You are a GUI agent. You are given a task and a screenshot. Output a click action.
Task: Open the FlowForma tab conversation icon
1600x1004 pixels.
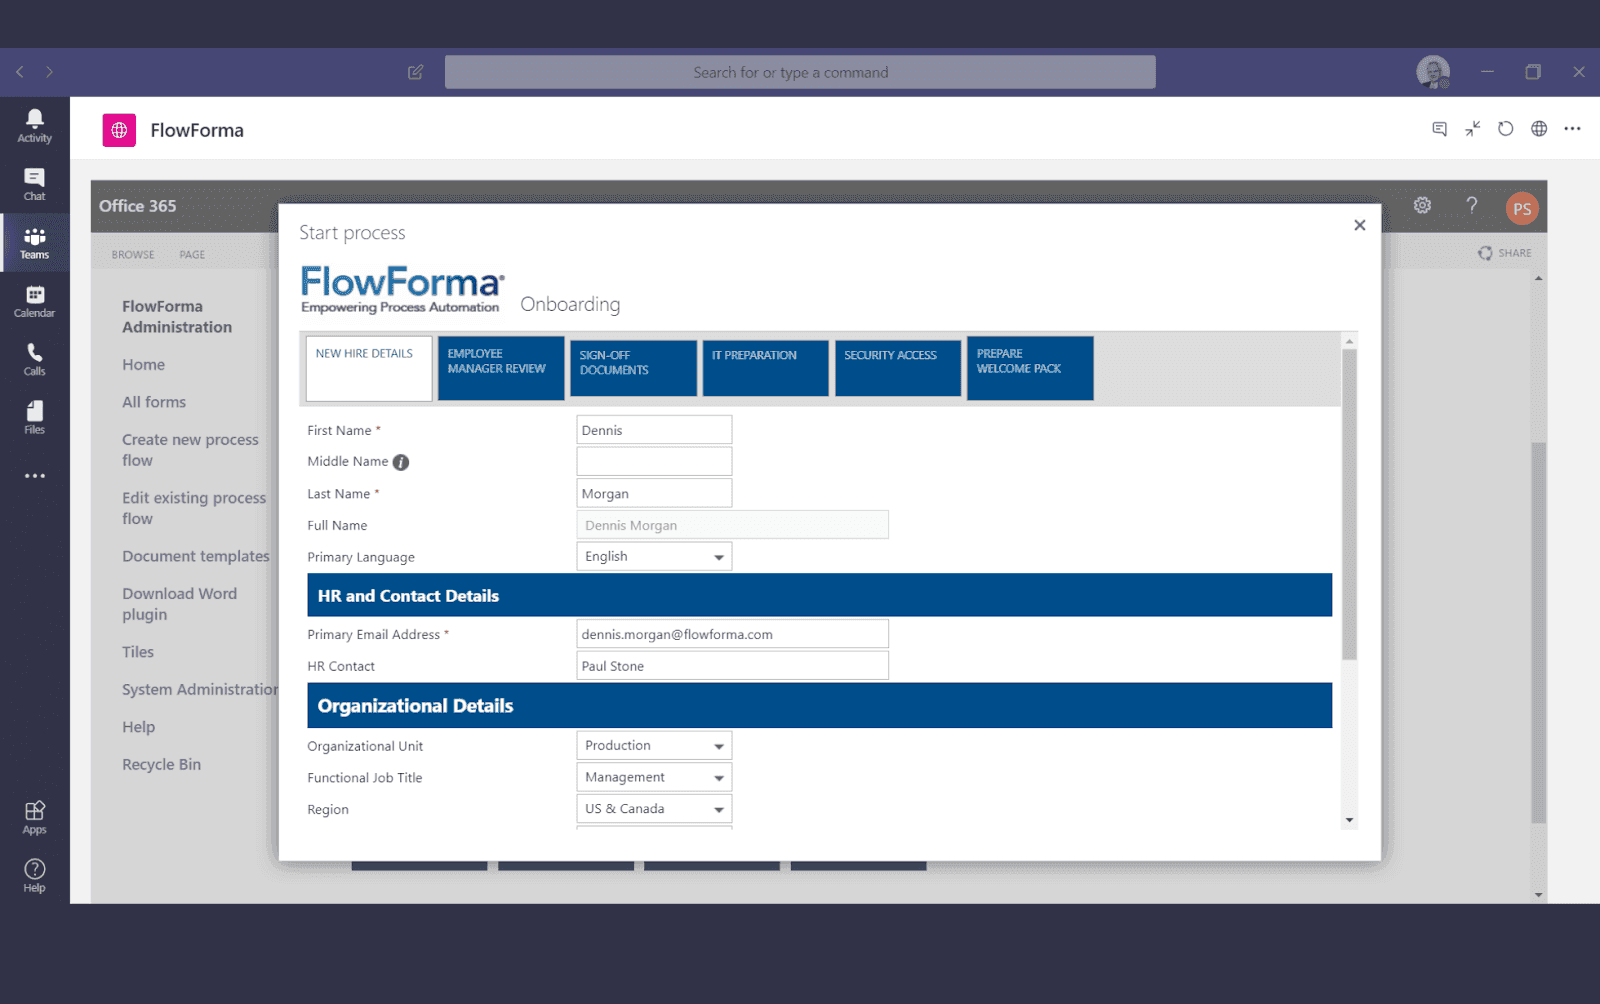coord(1439,129)
